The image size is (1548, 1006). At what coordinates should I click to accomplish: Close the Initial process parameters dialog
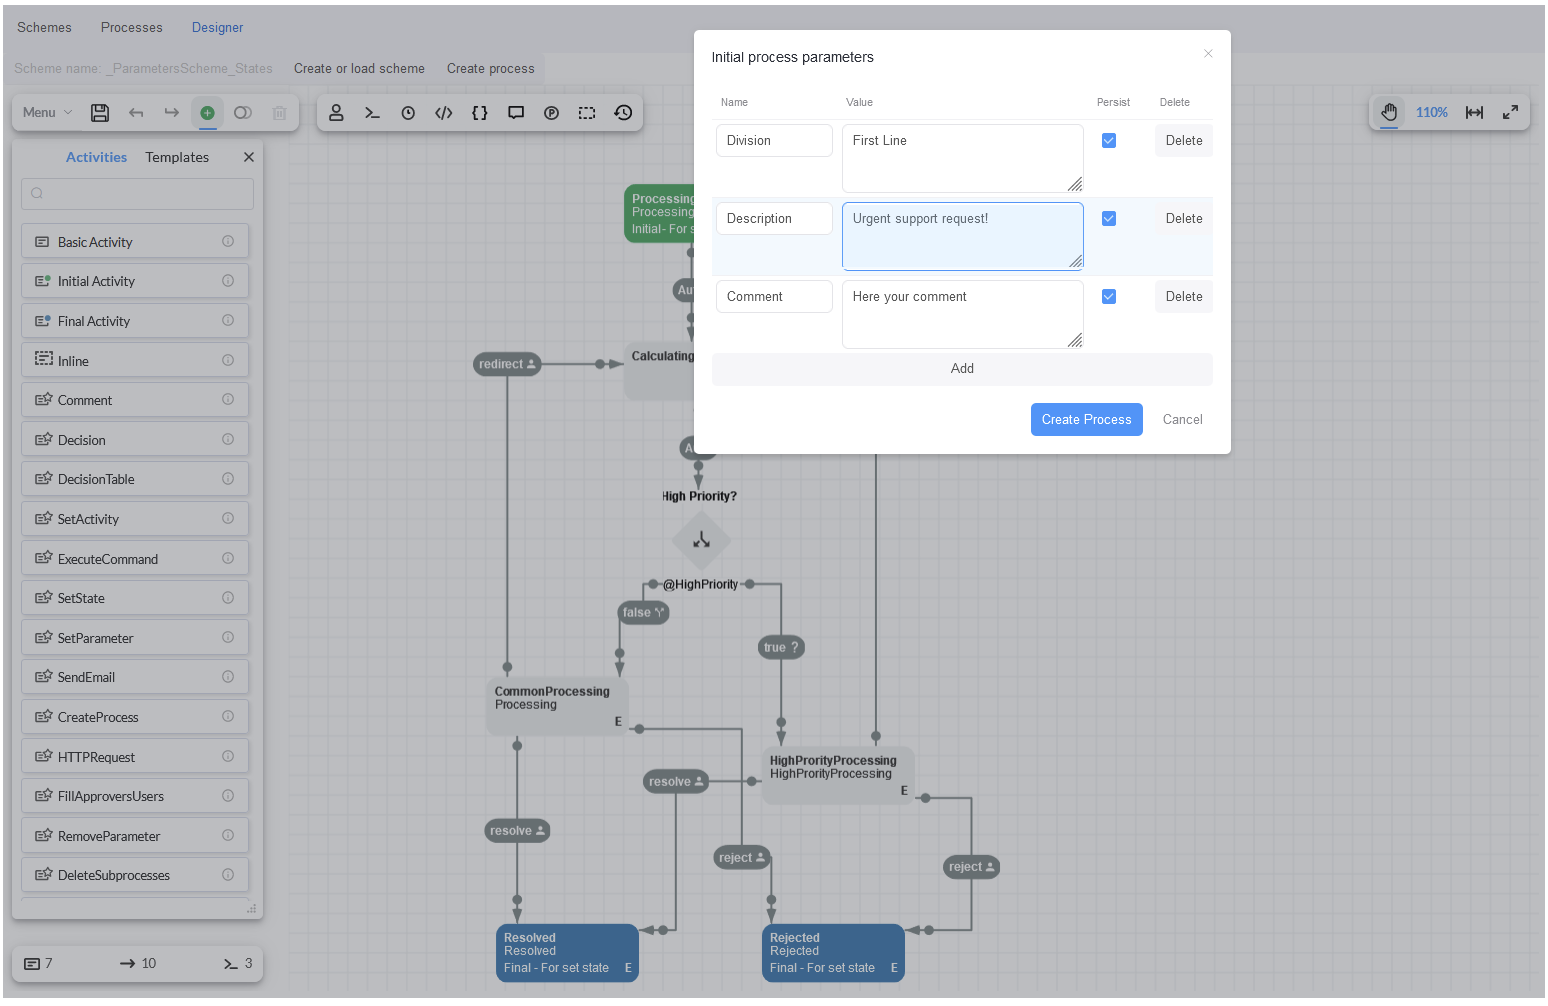1208,54
